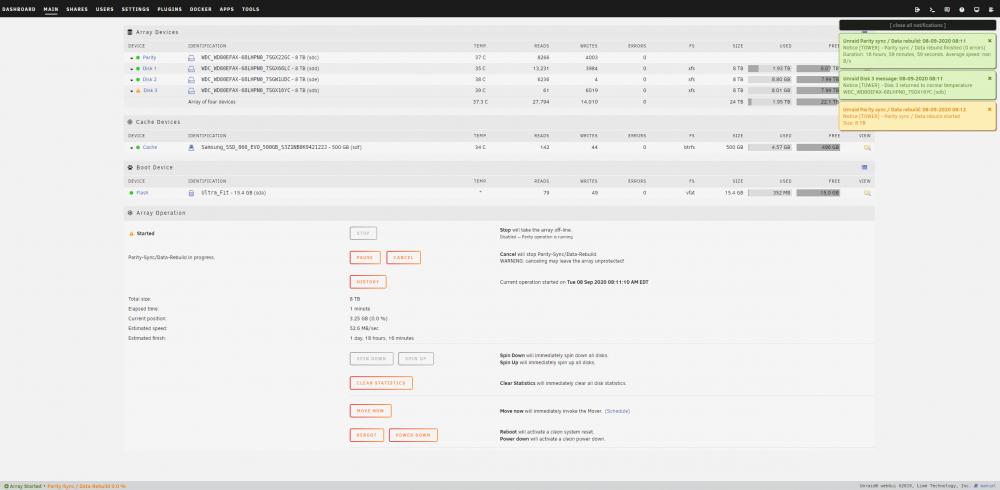Viewport: 1000px width, 490px height.
Task: Dismiss the Disk 3 temperature notification
Action: click(x=990, y=78)
